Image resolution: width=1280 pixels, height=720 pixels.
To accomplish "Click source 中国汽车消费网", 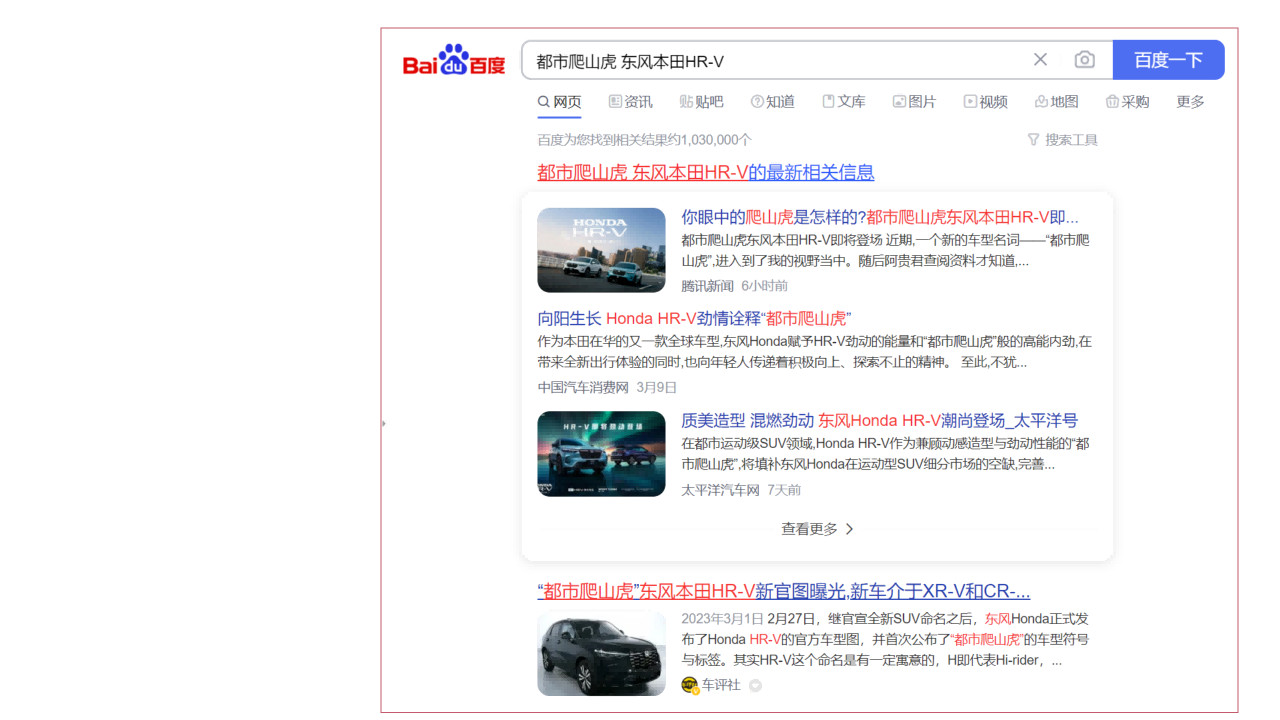I will 583,388.
